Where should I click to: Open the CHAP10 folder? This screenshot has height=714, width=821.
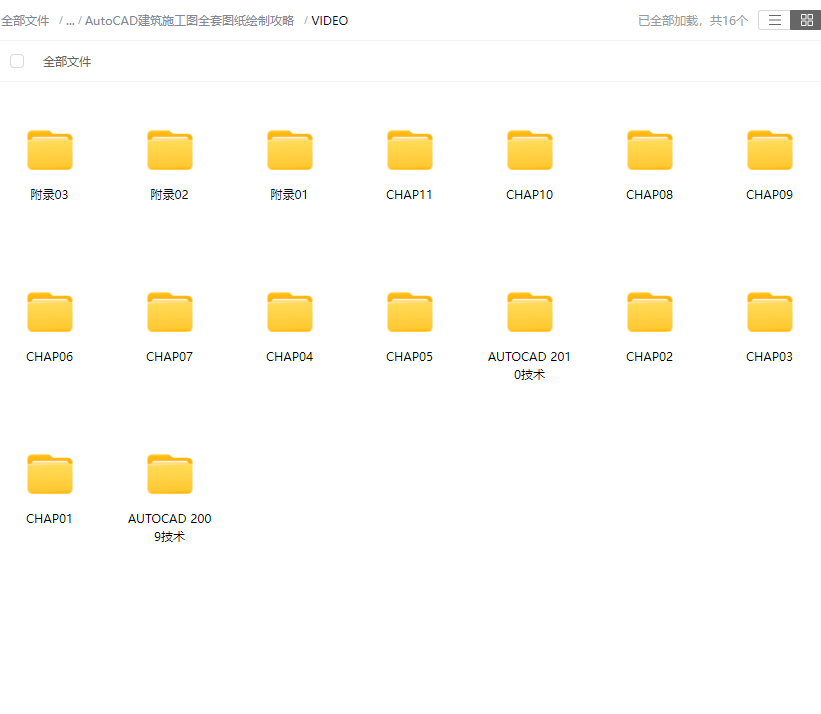click(x=529, y=150)
